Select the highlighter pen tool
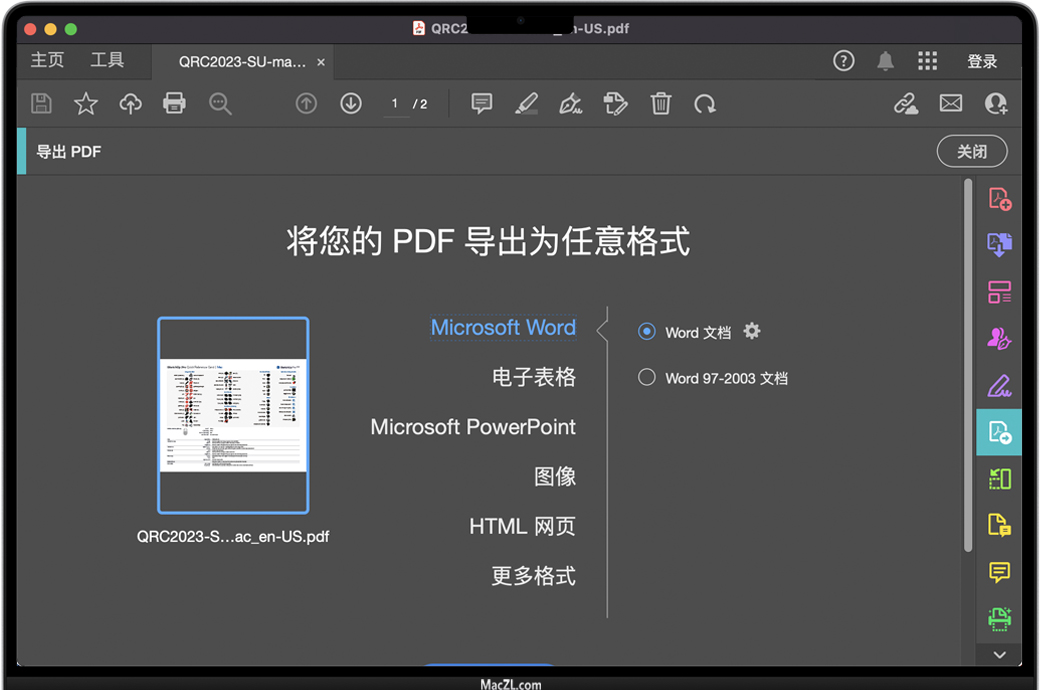This screenshot has height=690, width=1040. (526, 103)
